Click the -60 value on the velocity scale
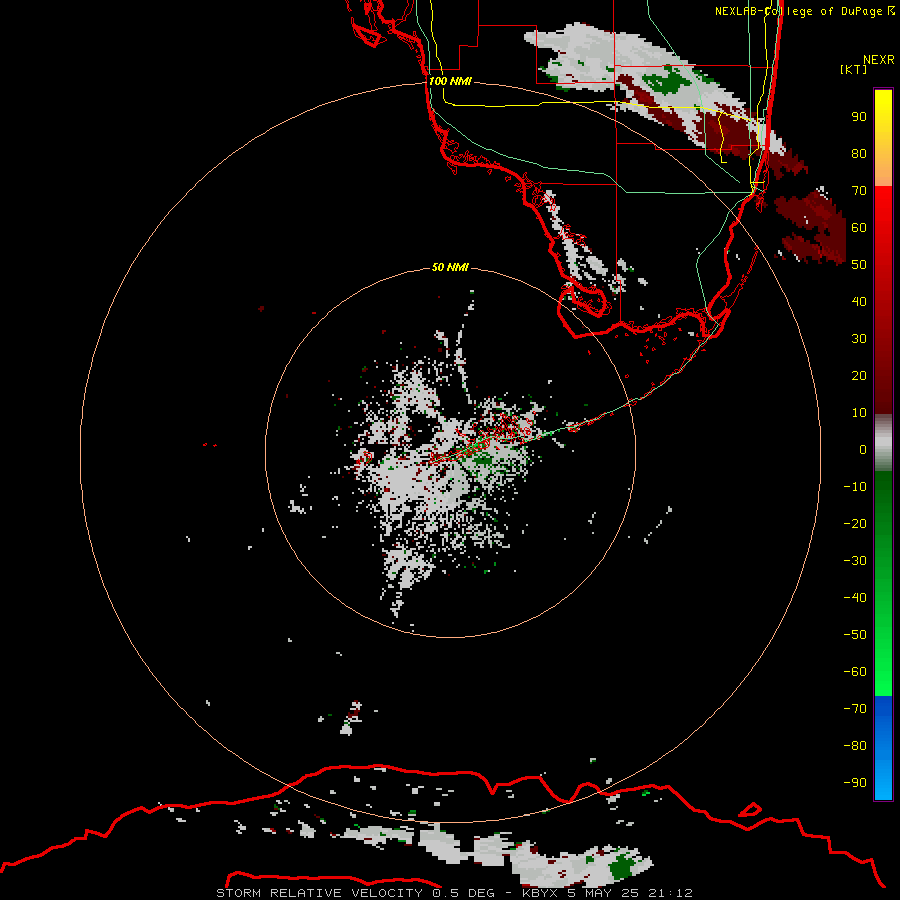The image size is (900, 900). tap(855, 672)
